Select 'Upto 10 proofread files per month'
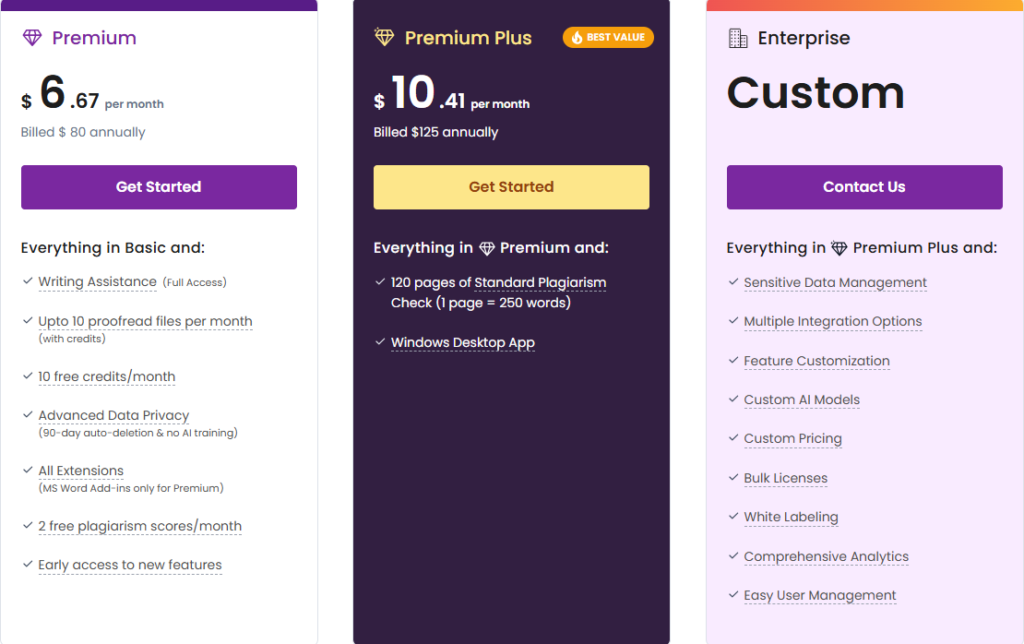The height and width of the screenshot is (644, 1024). pyautogui.click(x=145, y=321)
